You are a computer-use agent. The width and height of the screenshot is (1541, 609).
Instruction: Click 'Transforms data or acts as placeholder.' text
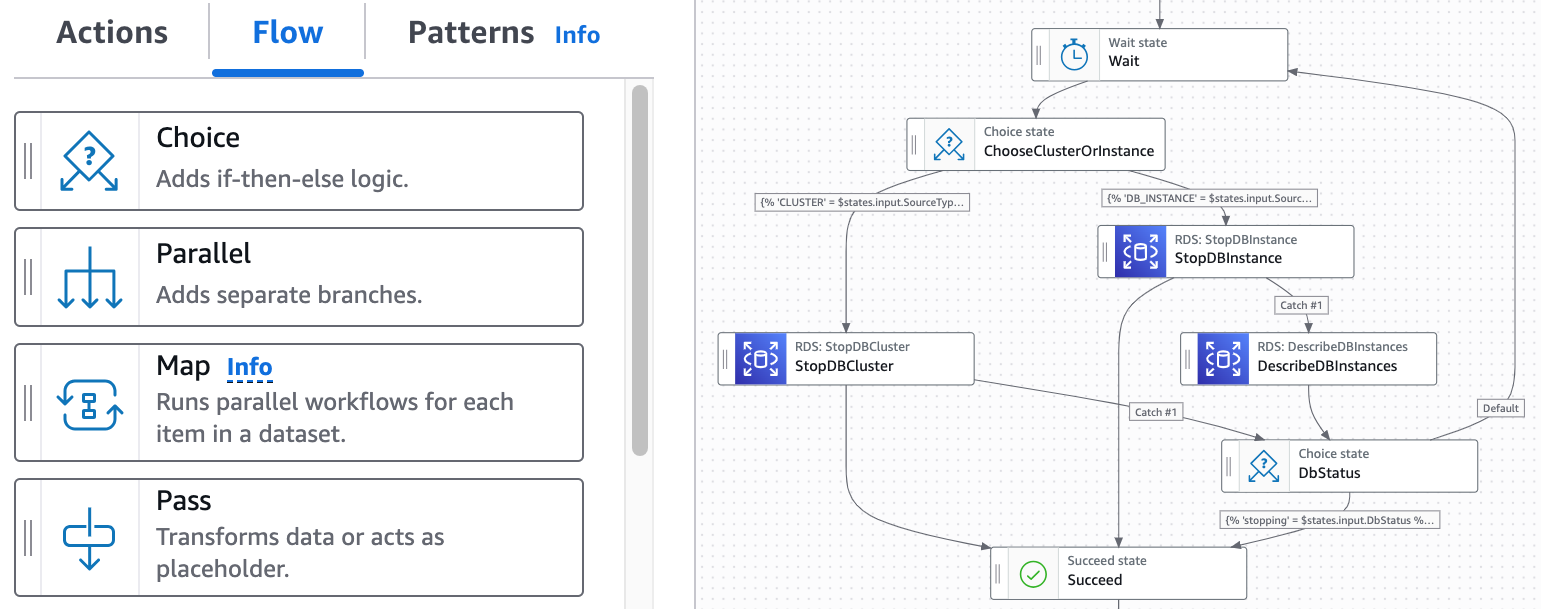coord(300,553)
